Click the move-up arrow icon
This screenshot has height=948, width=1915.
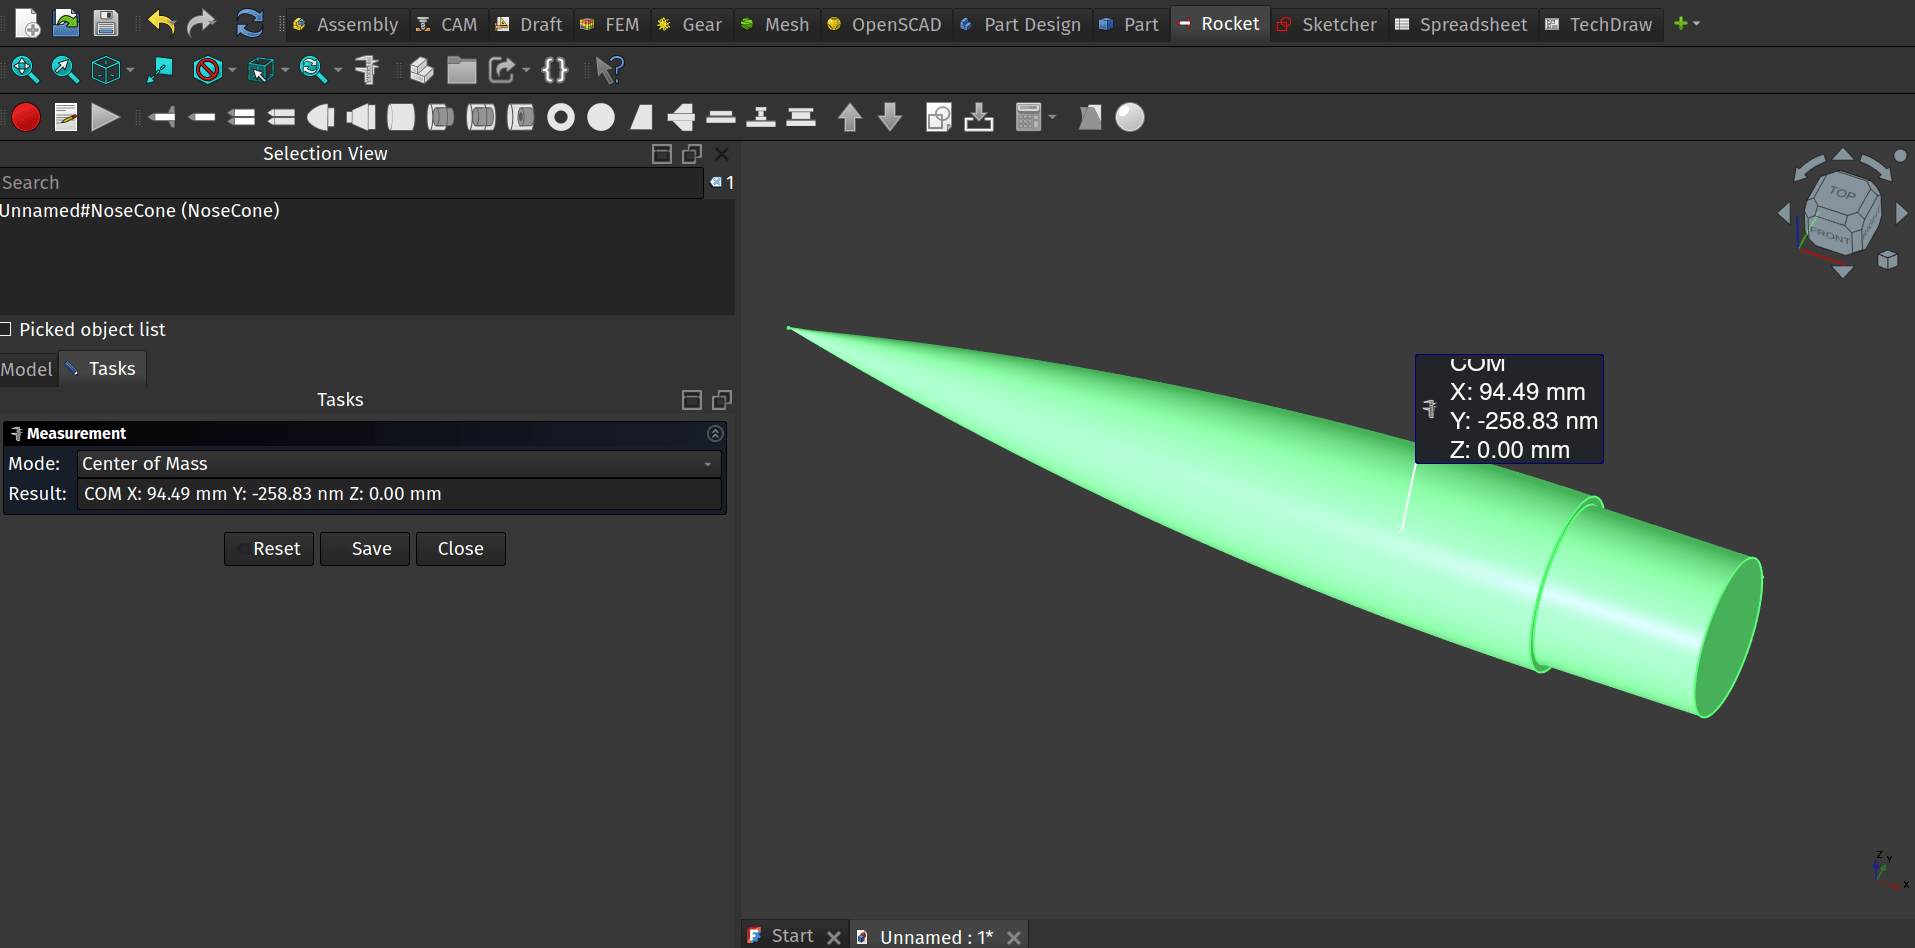click(849, 118)
